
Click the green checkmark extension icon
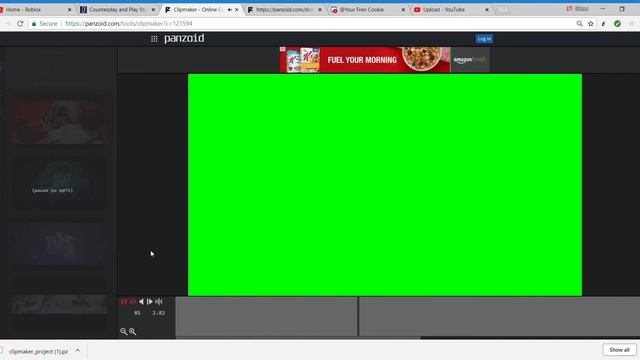pyautogui.click(x=617, y=24)
